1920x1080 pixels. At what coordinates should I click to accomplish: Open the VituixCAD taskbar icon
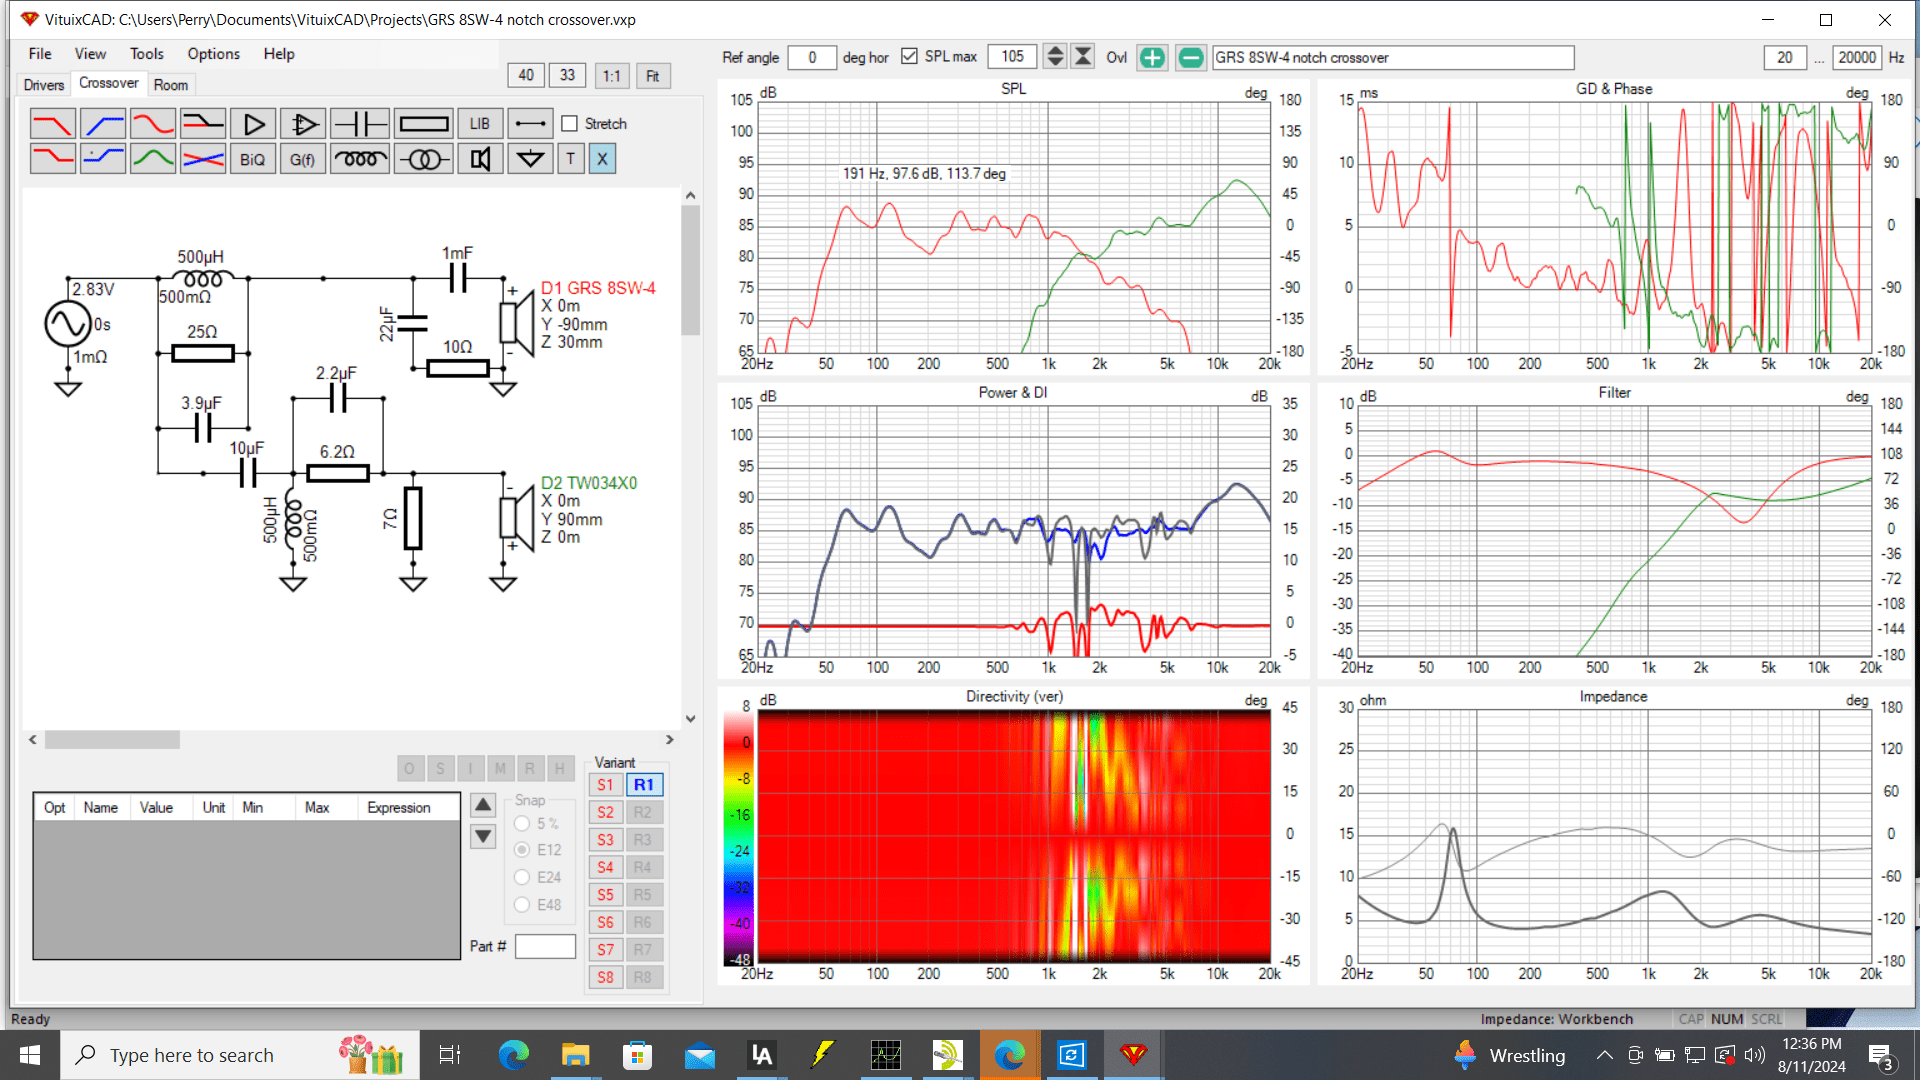(1132, 1055)
